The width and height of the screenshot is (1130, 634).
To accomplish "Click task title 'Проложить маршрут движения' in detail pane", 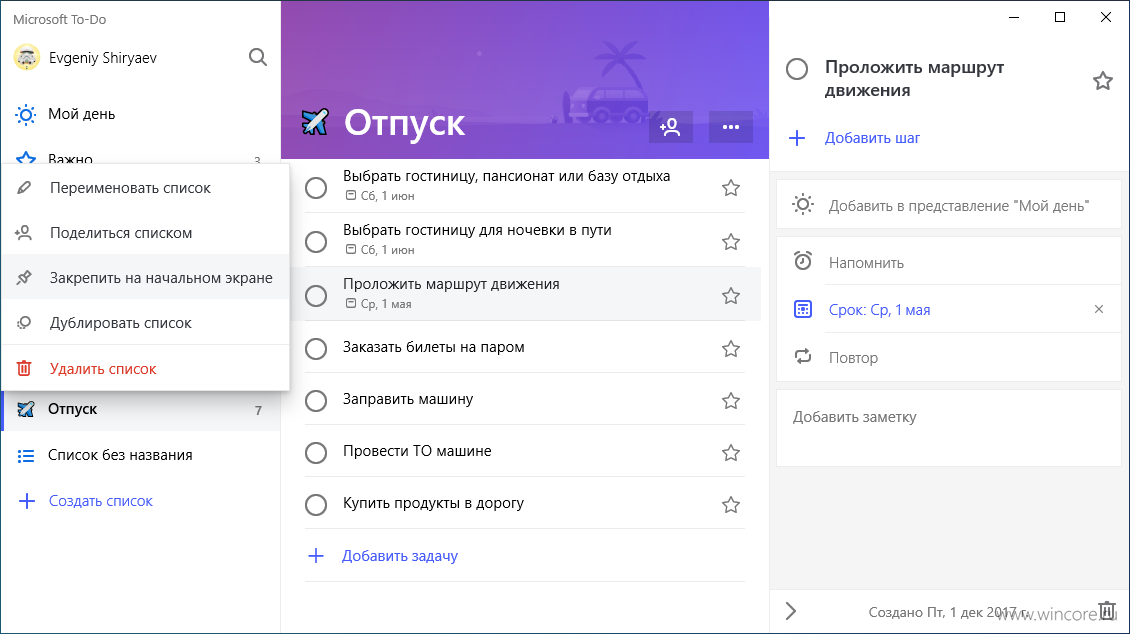I will point(915,79).
